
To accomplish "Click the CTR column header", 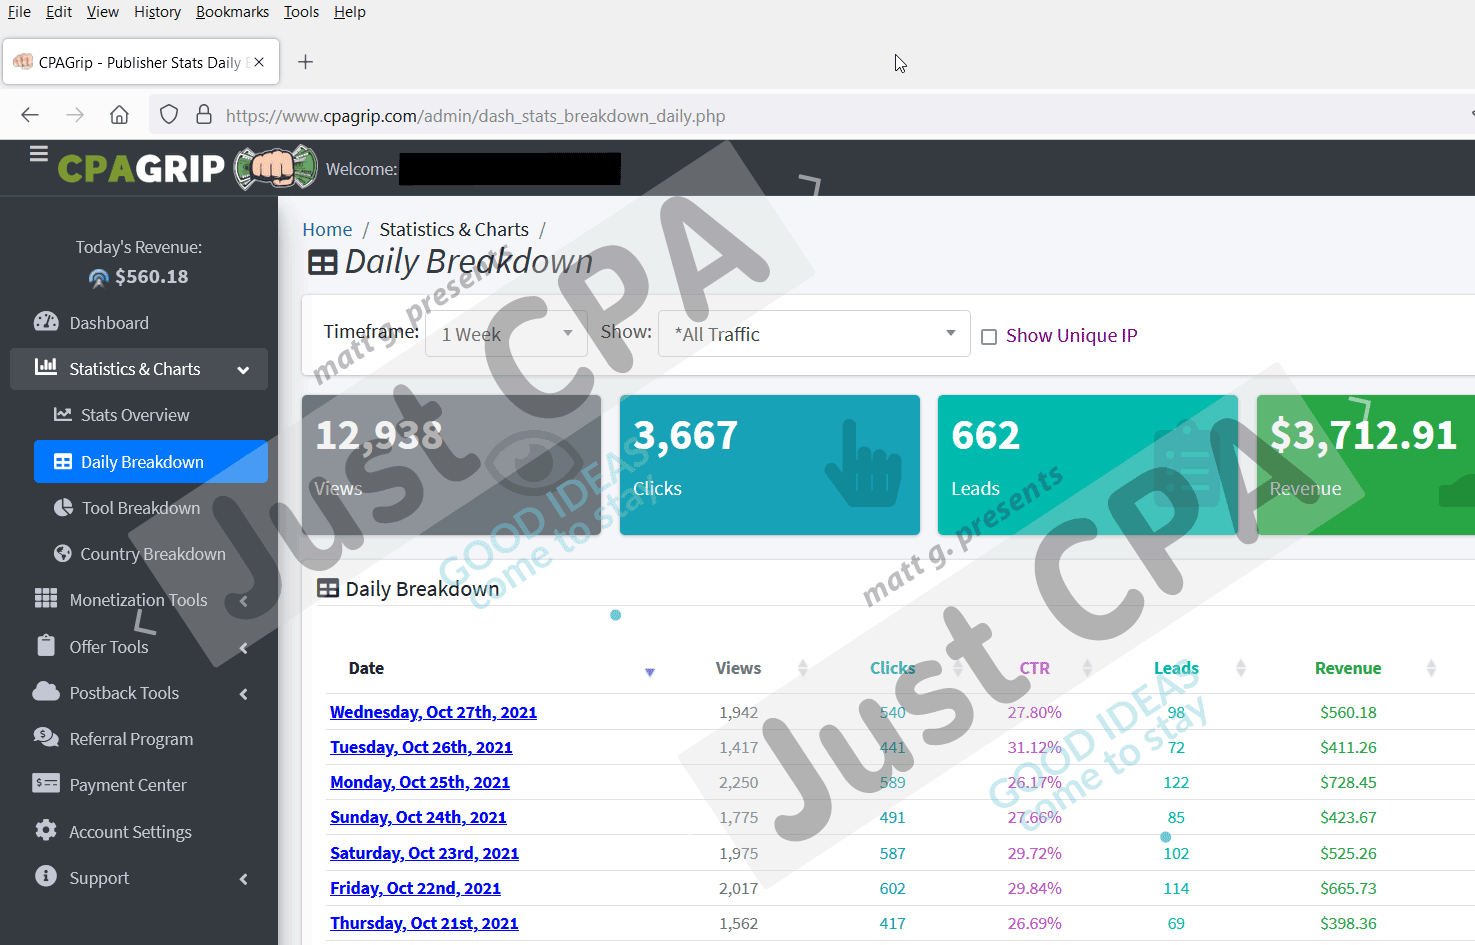I will click(x=1034, y=668).
